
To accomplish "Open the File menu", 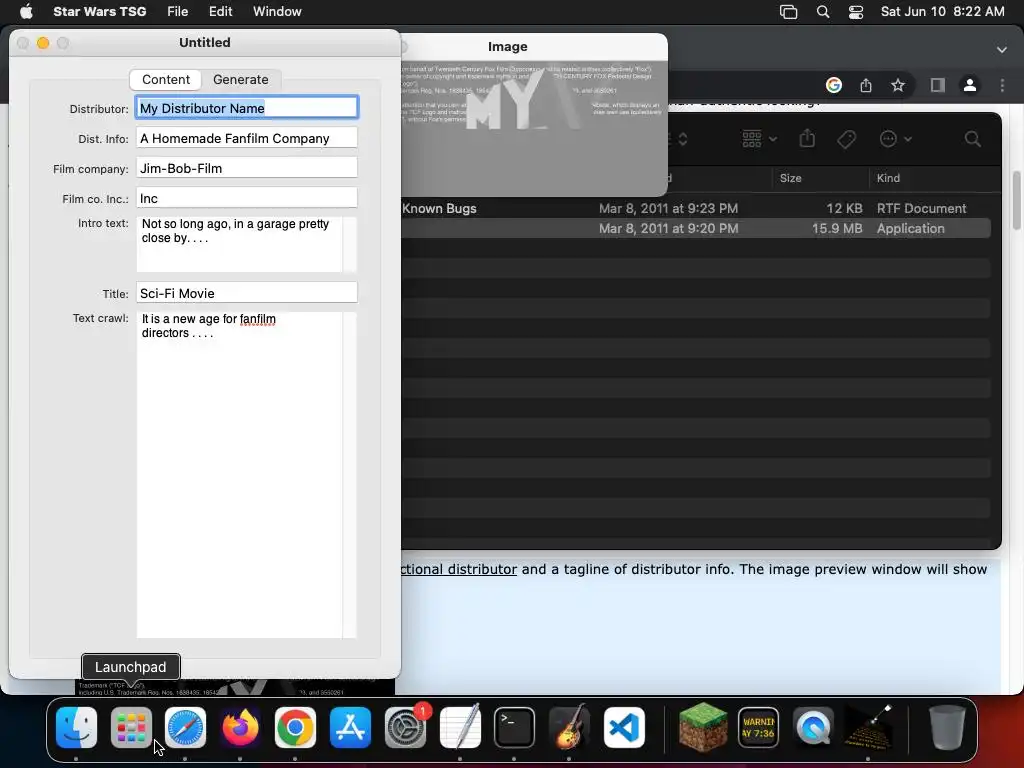I will pyautogui.click(x=178, y=12).
